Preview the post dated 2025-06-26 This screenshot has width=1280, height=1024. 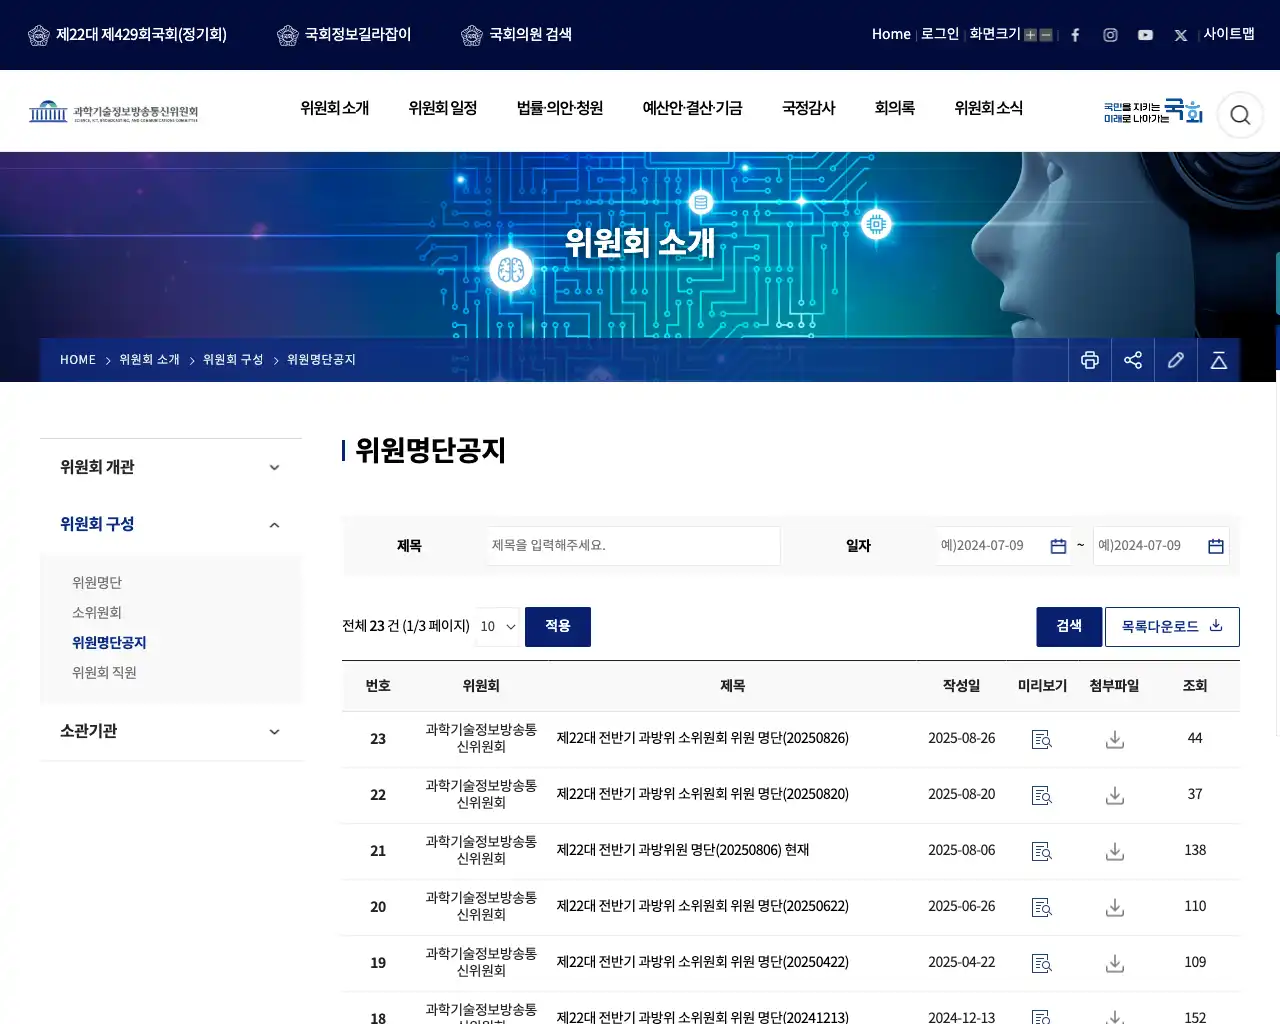[1042, 907]
